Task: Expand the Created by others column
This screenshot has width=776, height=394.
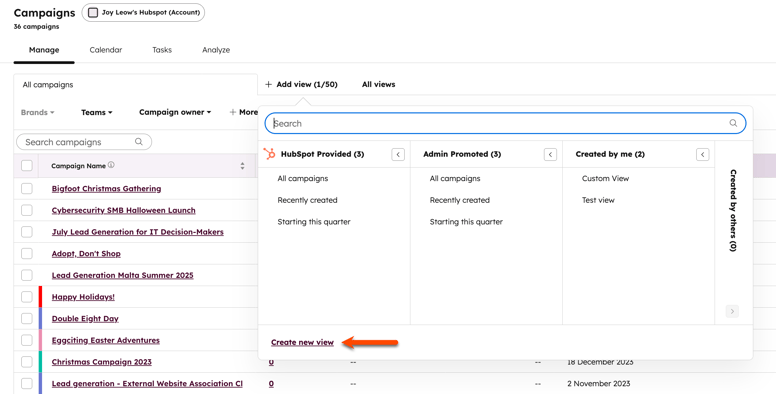Action: click(x=733, y=210)
